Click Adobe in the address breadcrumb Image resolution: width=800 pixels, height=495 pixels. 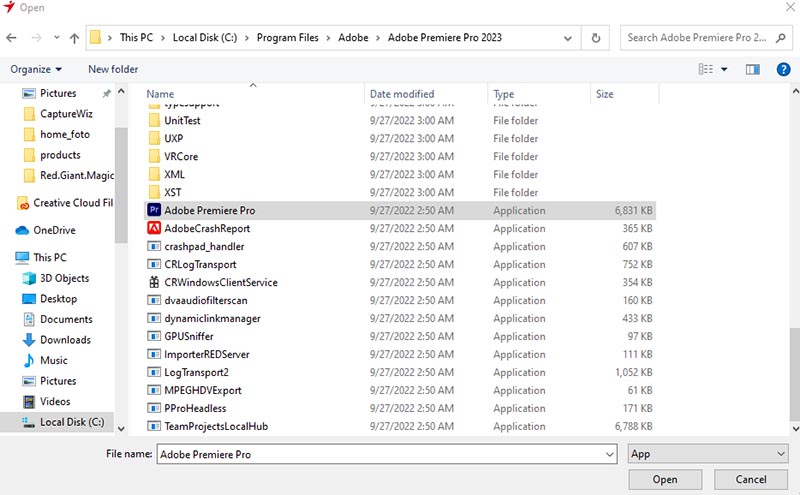(x=353, y=38)
